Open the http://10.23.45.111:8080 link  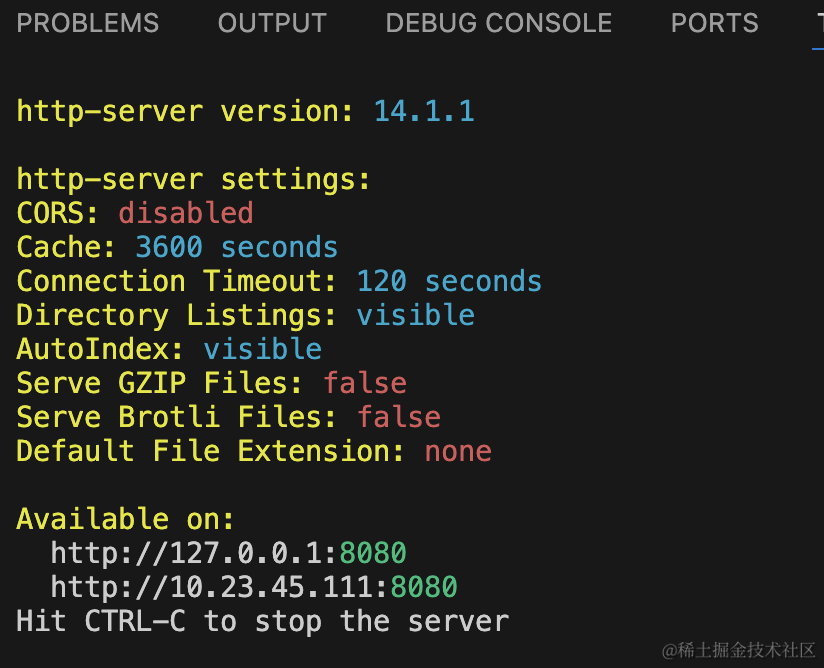pos(254,587)
